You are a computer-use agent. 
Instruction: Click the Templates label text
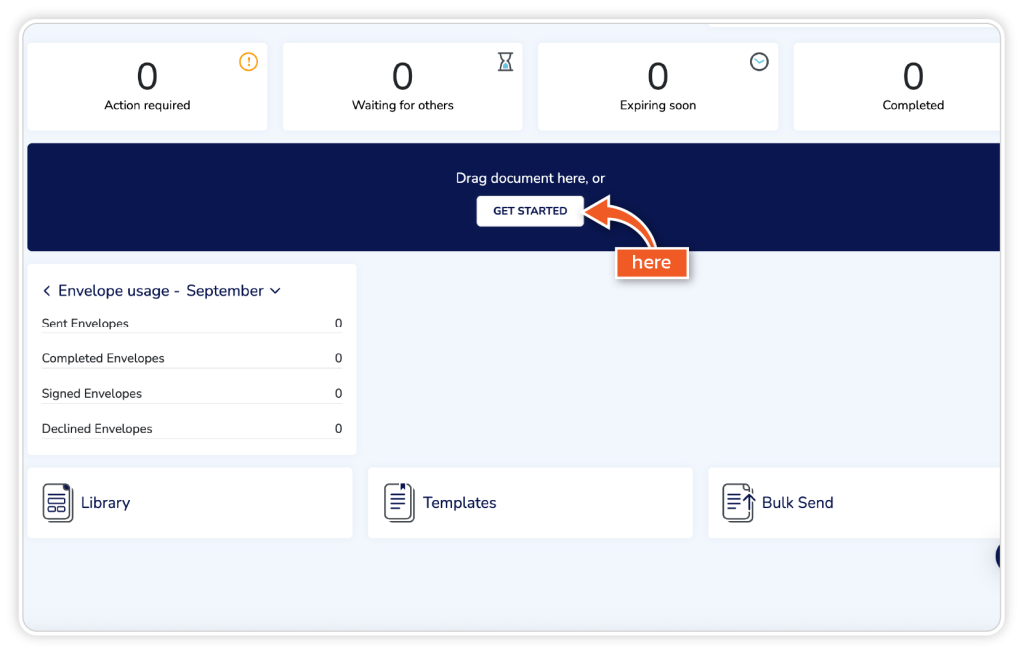tap(459, 503)
